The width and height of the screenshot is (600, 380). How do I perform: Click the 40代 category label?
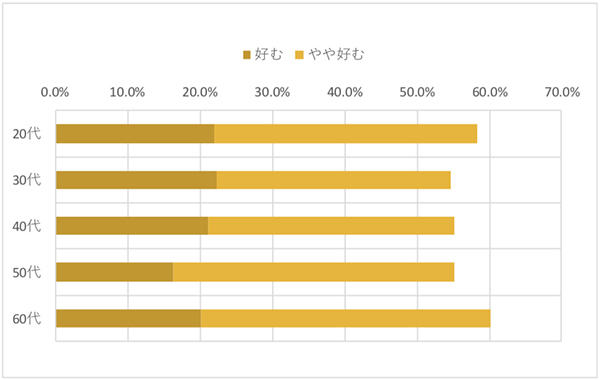(26, 226)
